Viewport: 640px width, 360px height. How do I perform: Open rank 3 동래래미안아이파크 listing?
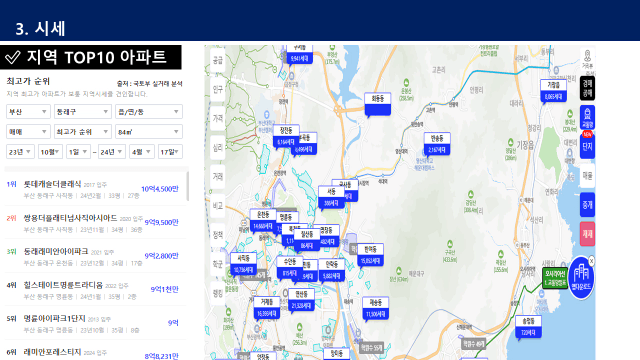pyautogui.click(x=94, y=256)
